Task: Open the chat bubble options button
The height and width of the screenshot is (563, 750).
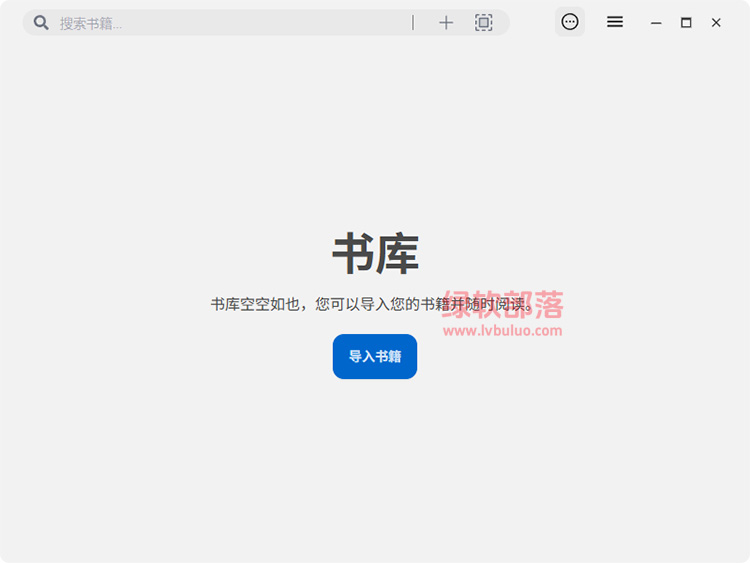Action: (570, 22)
